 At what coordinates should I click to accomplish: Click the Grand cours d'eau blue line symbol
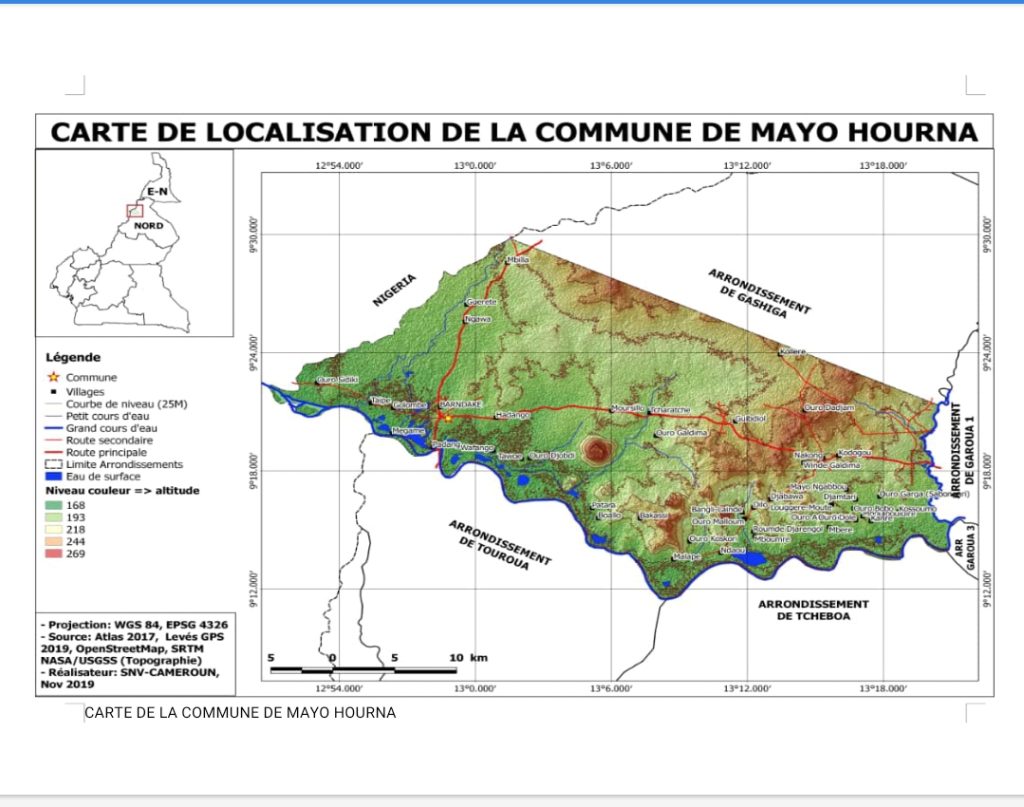tap(52, 427)
